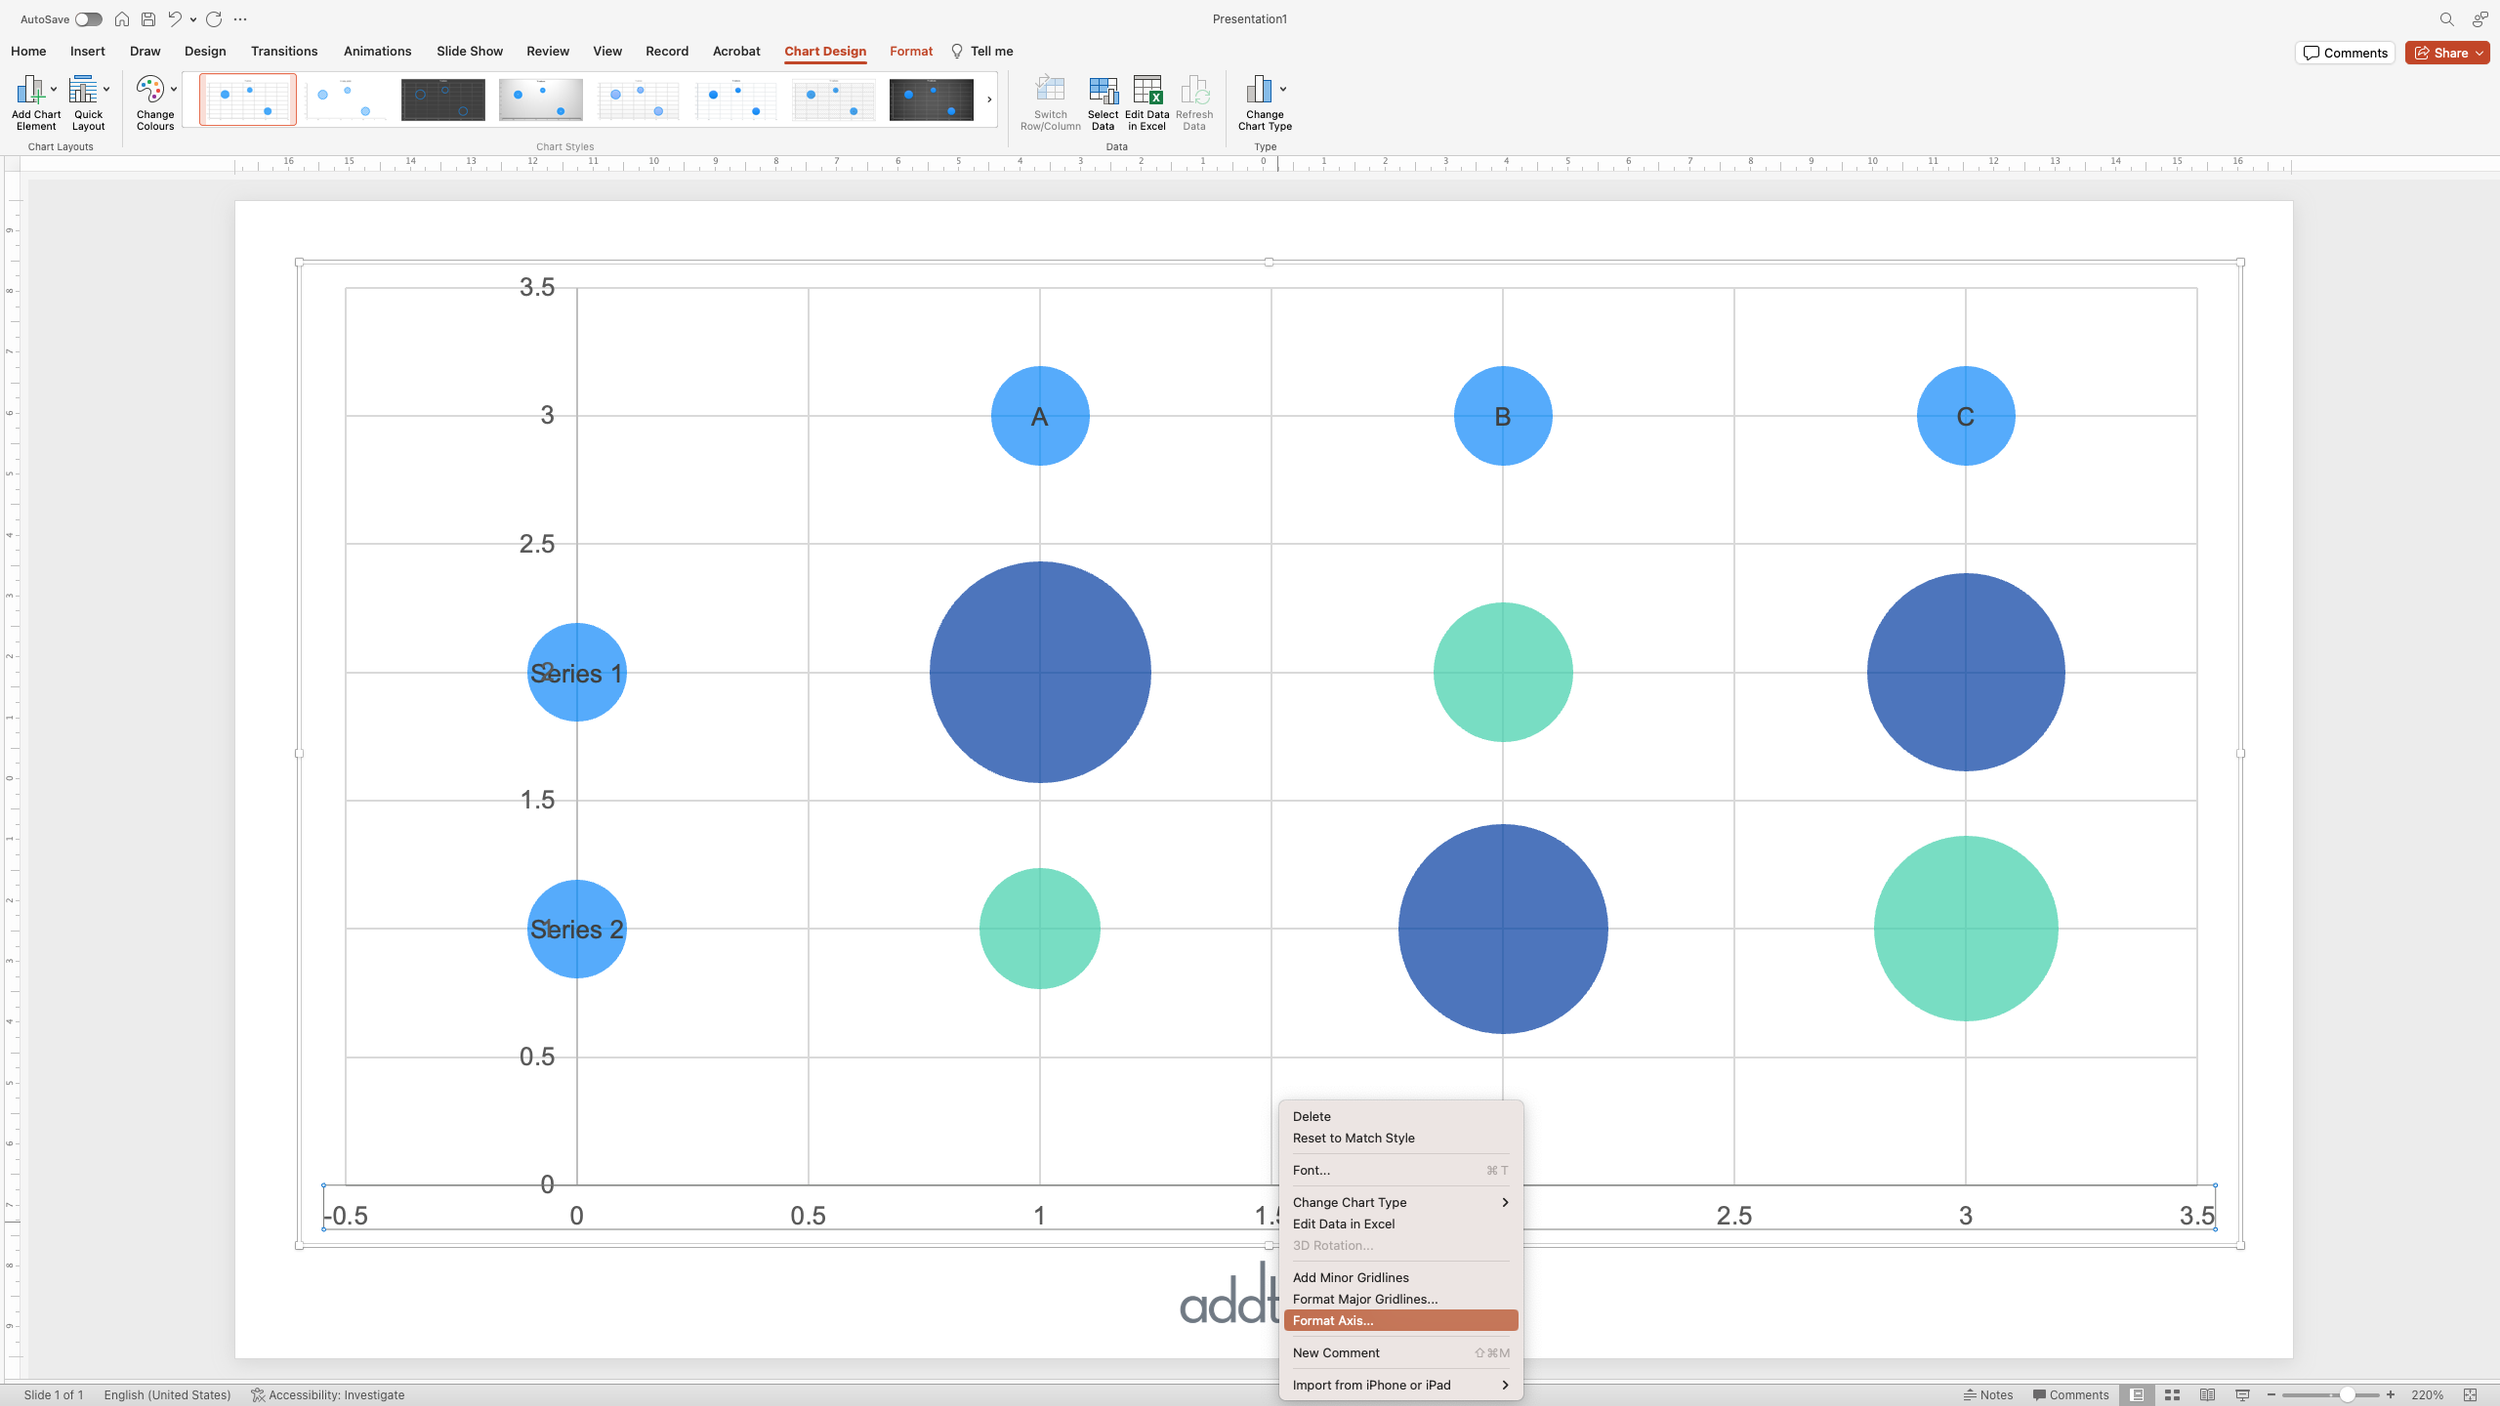Apply the dark third chart style

[x=443, y=99]
